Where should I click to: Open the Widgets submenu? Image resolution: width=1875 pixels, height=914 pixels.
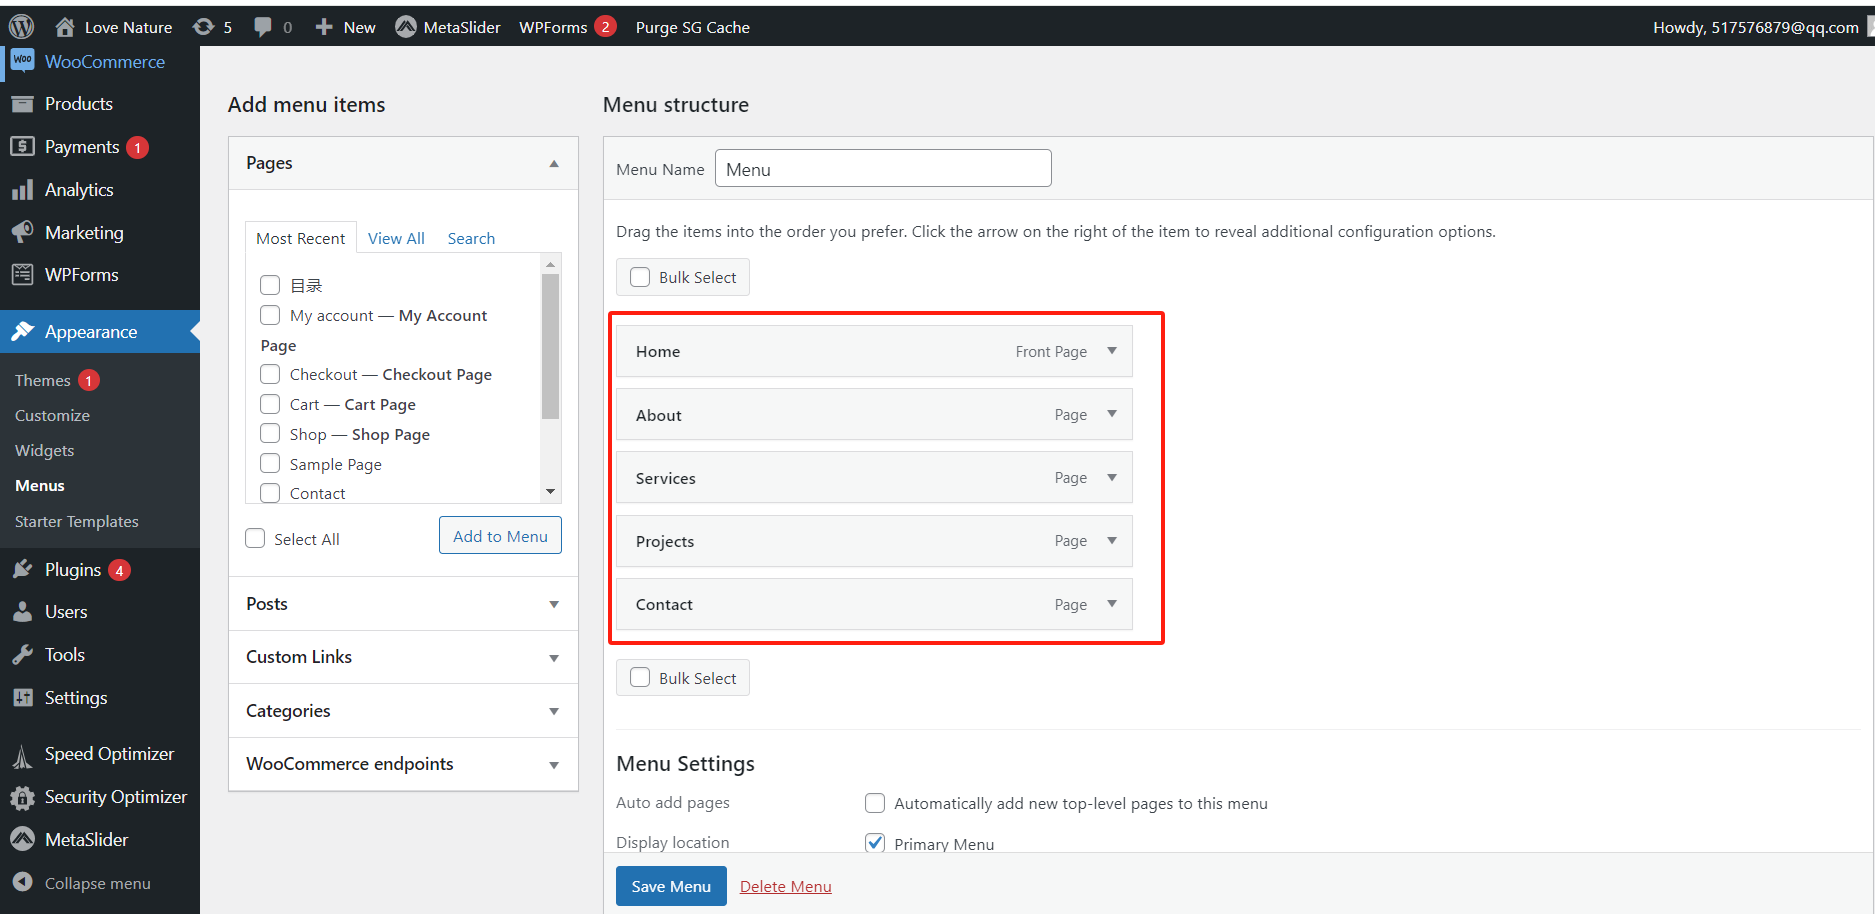[x=45, y=450]
